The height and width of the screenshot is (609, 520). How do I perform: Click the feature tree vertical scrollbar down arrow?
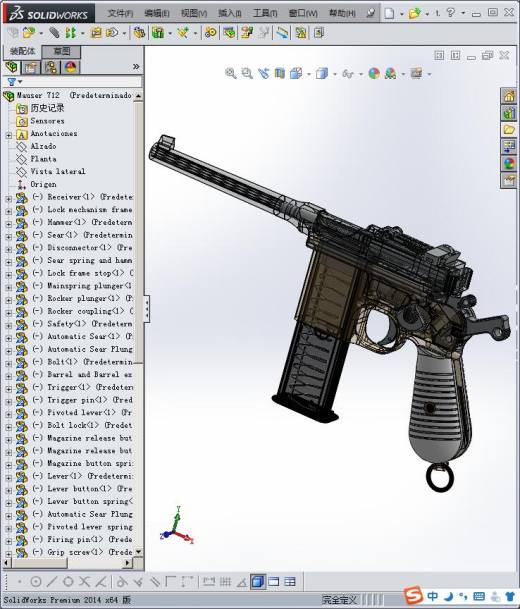coord(138,552)
